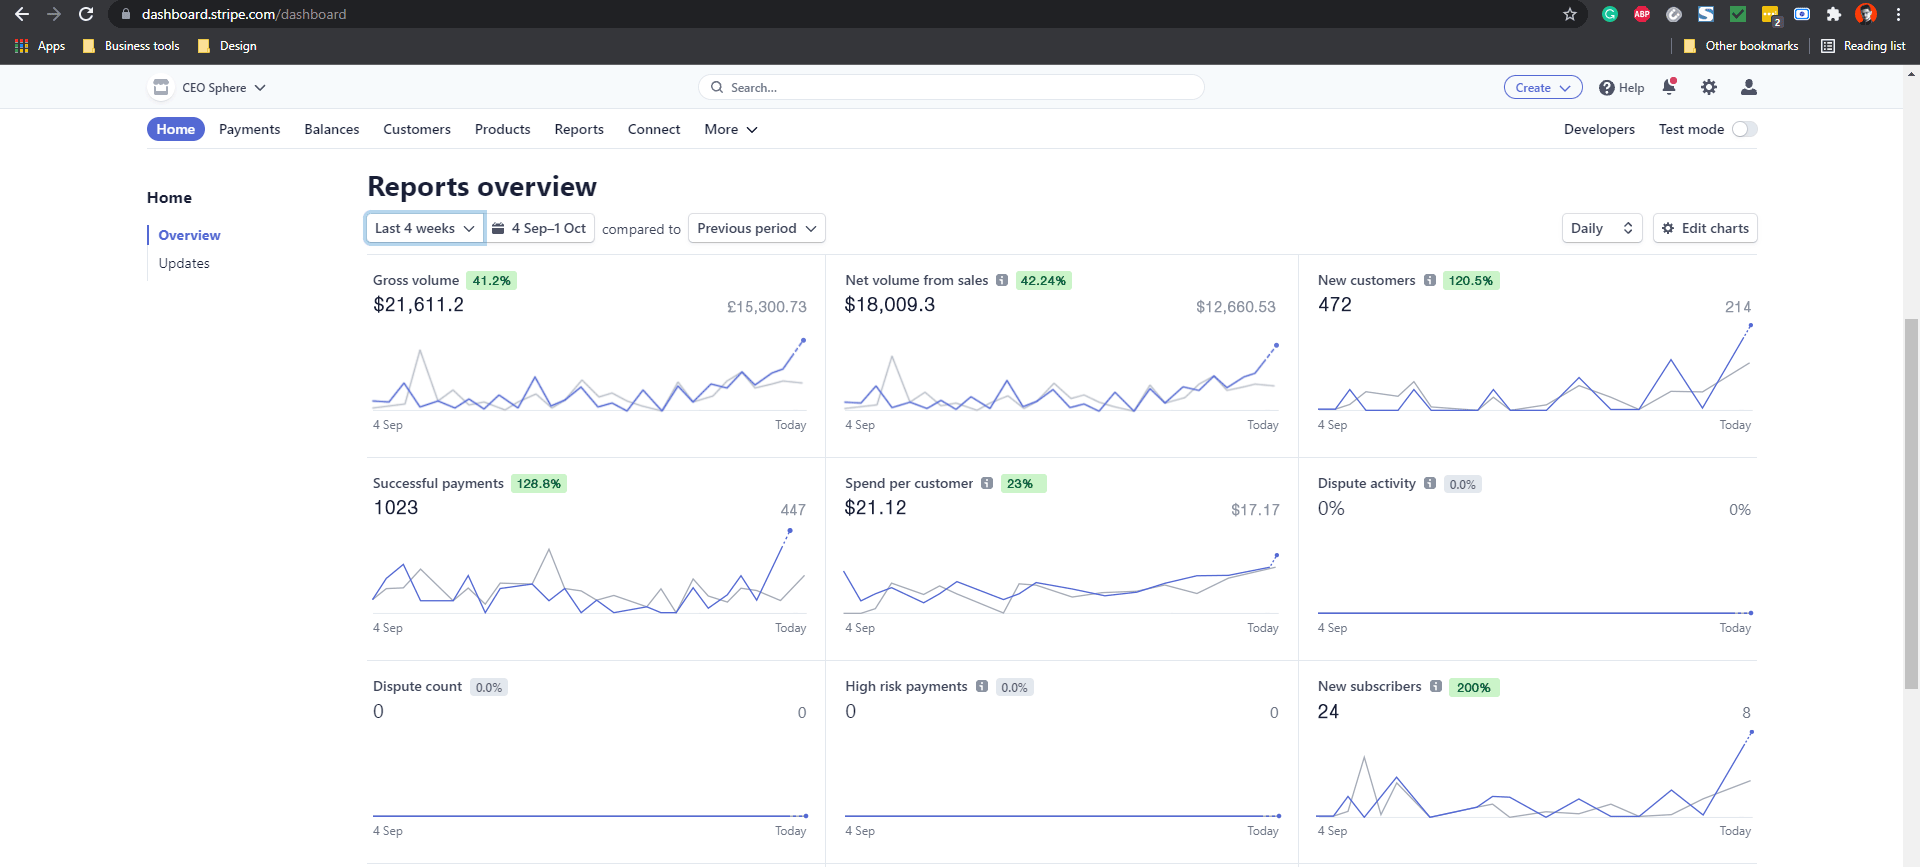Focus the Search input field
The width and height of the screenshot is (1920, 867).
[951, 87]
